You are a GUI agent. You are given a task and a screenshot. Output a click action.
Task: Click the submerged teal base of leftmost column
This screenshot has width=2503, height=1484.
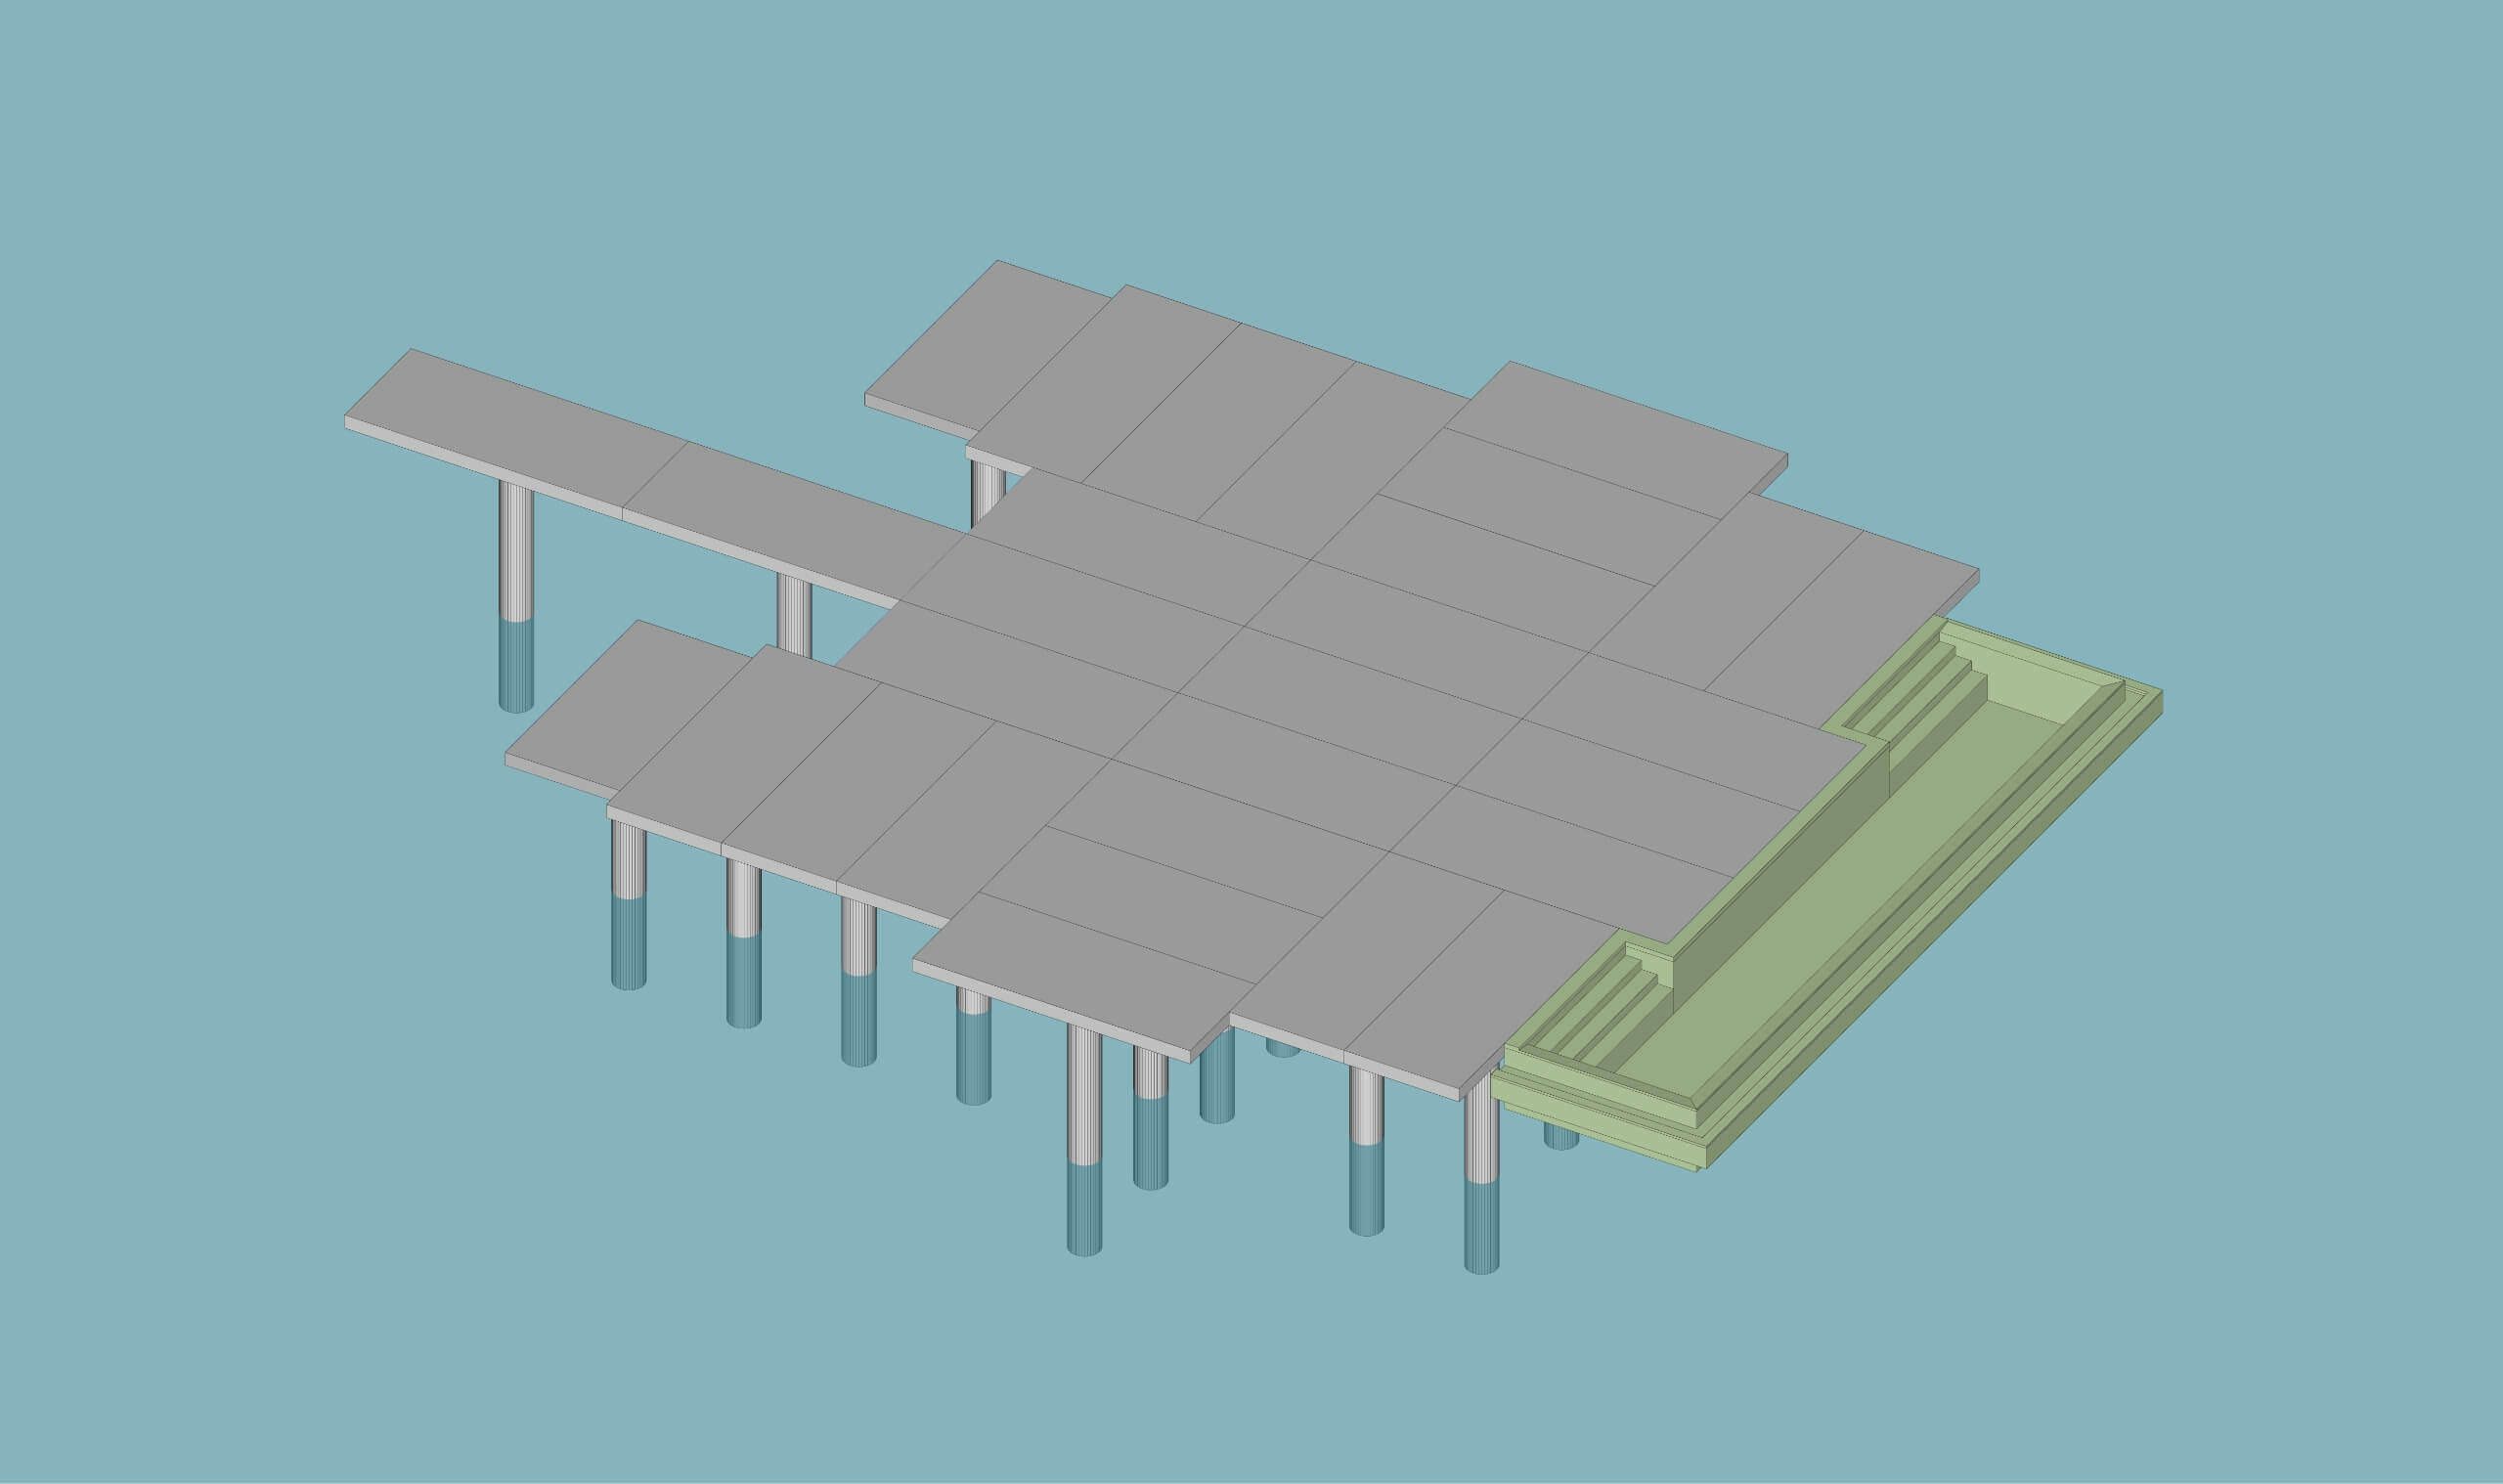click(516, 666)
